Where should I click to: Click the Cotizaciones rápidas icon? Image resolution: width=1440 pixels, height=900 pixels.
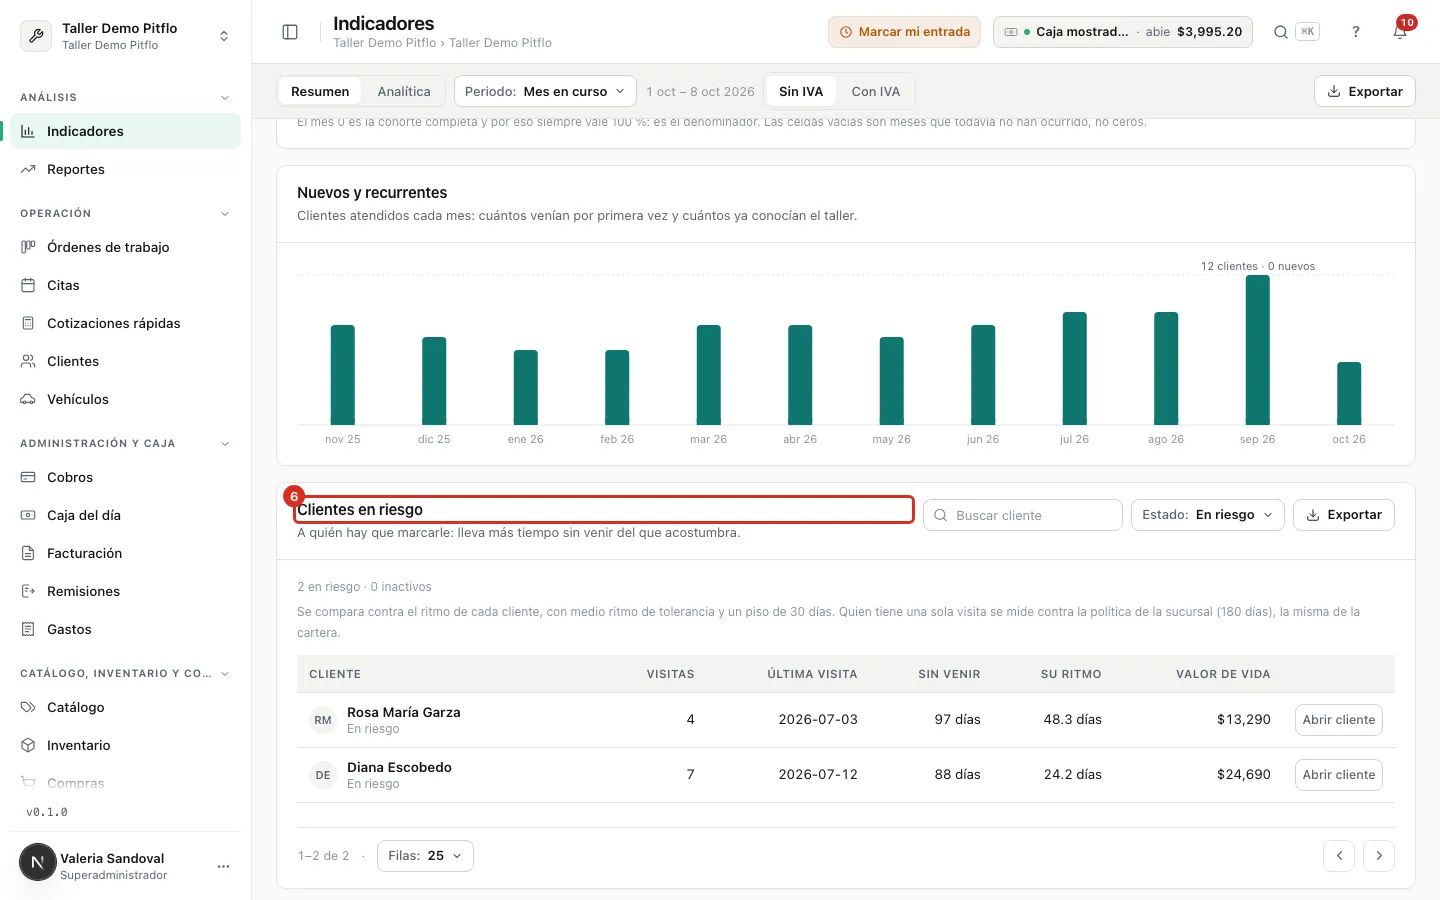coord(28,323)
